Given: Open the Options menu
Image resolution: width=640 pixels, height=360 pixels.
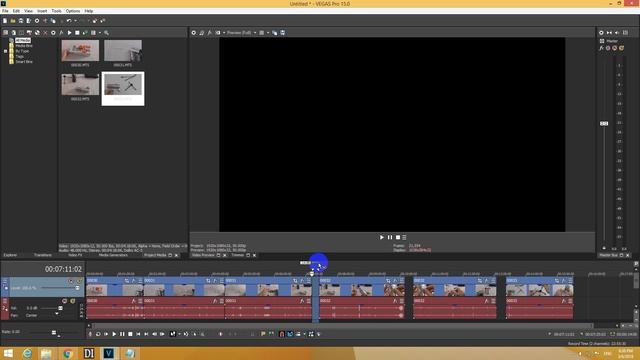Looking at the screenshot, I should (x=73, y=11).
